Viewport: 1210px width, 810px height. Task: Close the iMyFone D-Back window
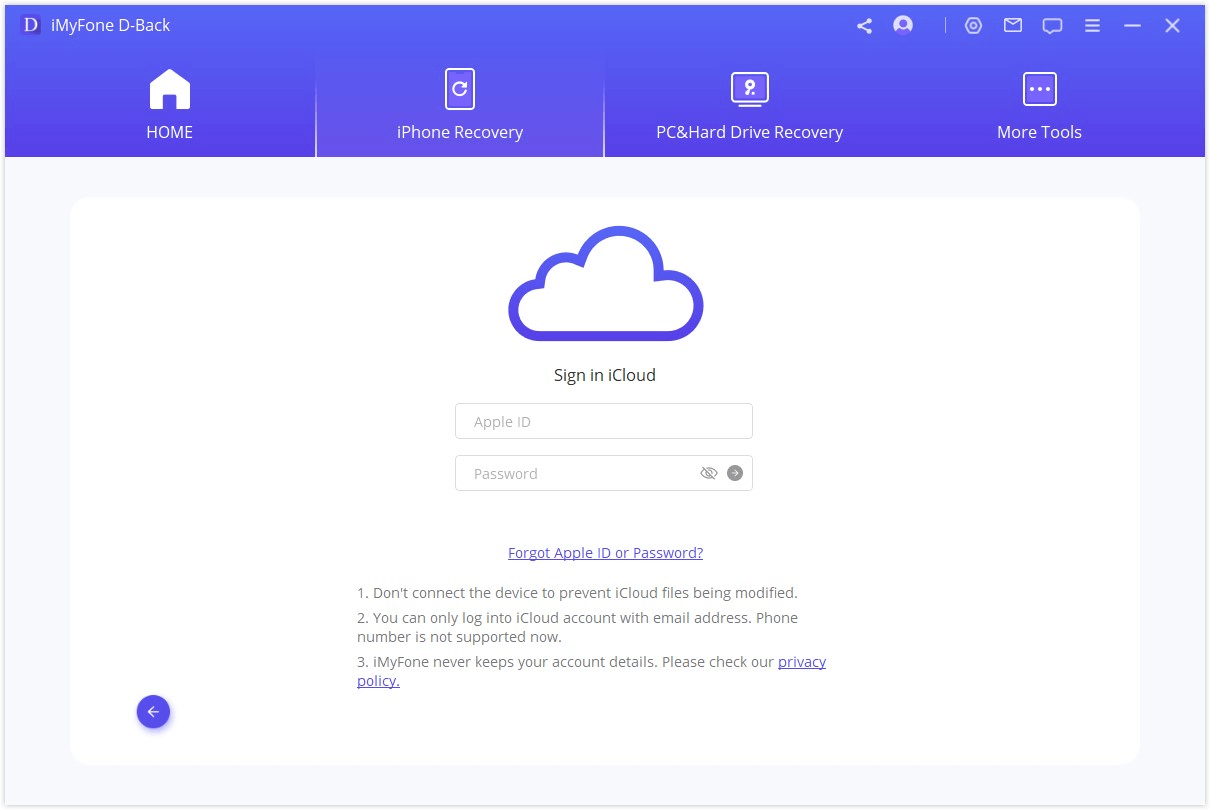tap(1172, 26)
